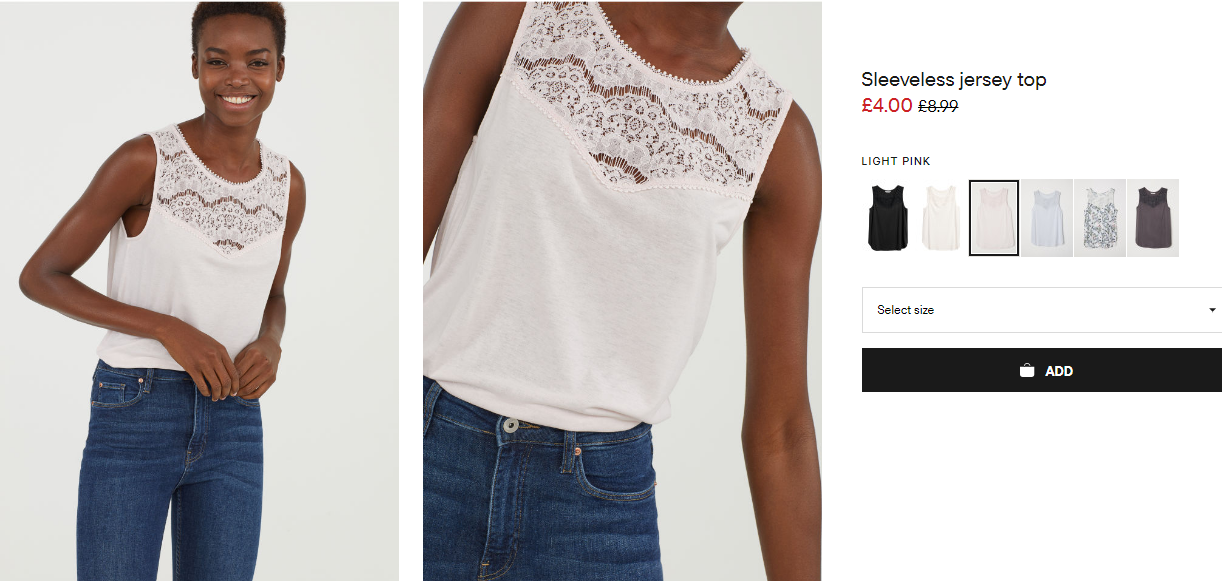Click the jeans button in close-up photo

pyautogui.click(x=511, y=425)
